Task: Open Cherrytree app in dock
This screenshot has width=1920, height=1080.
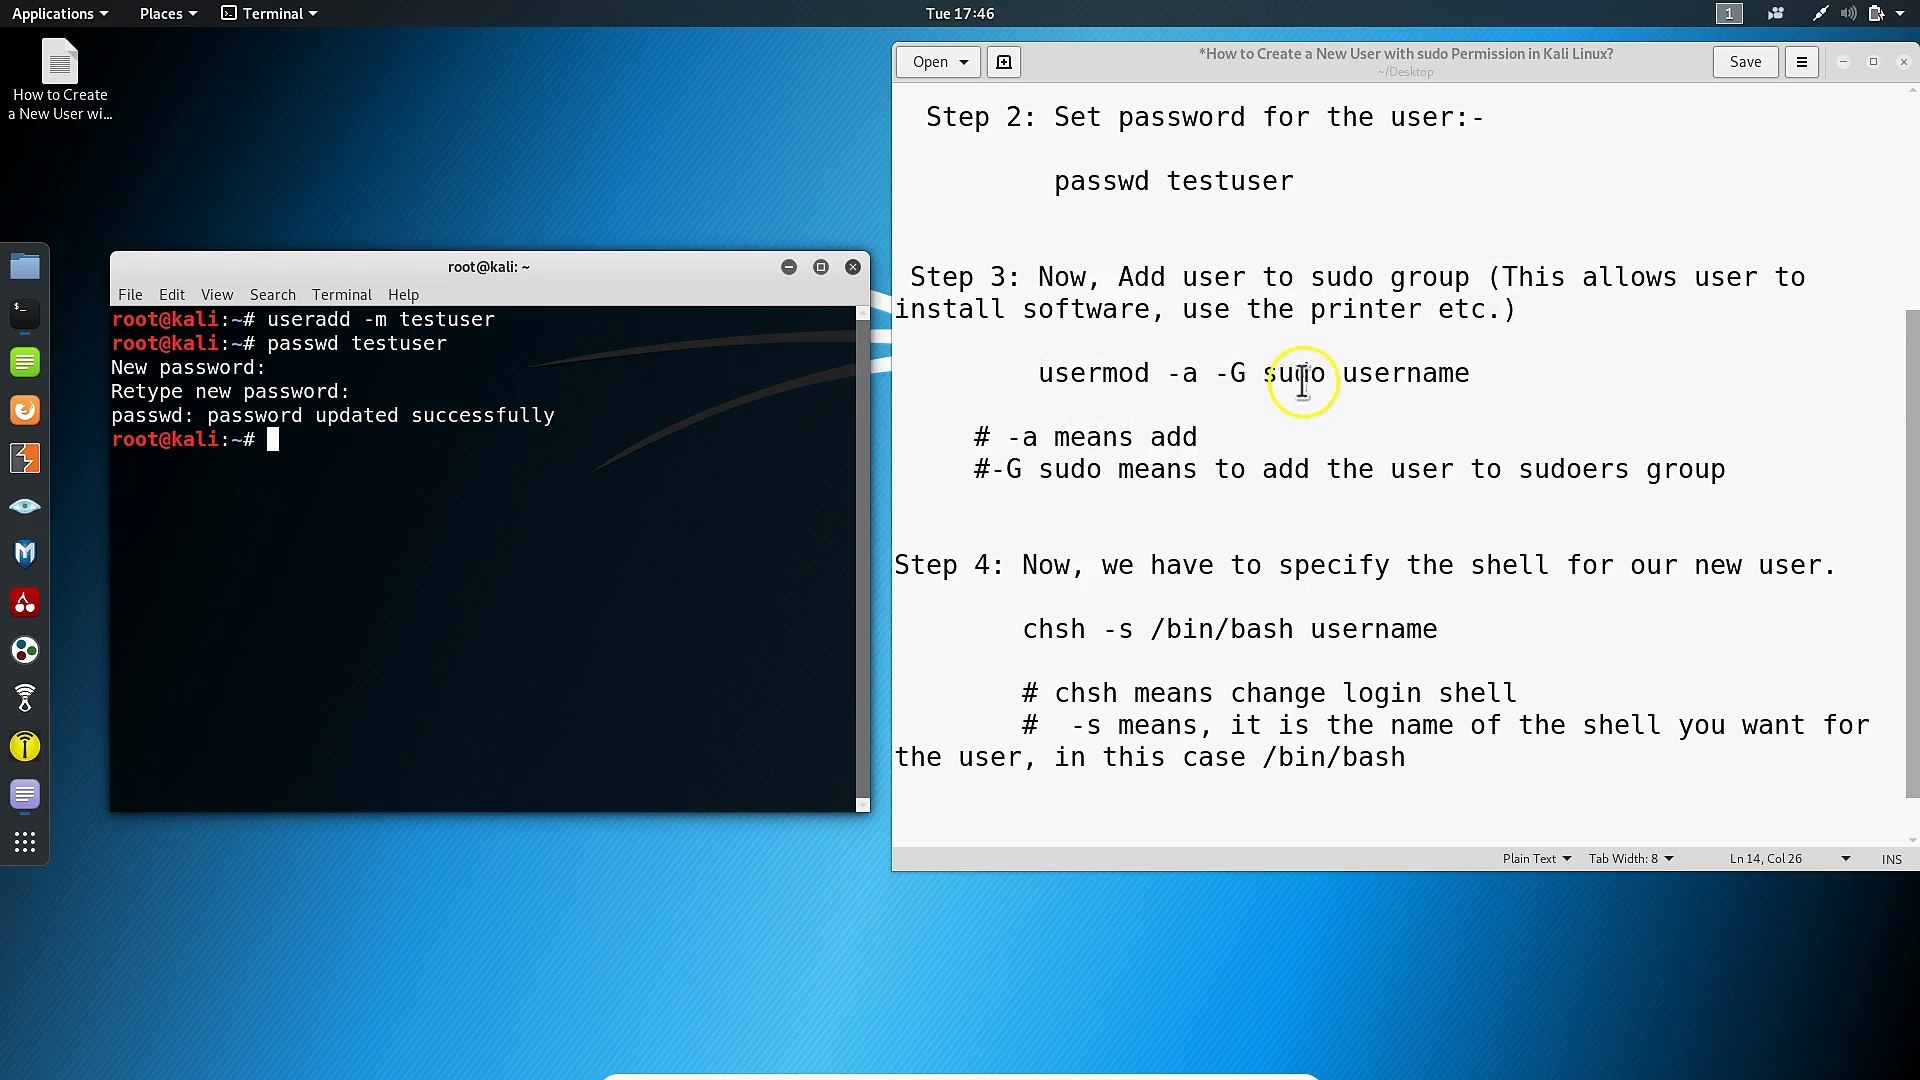Action: [x=25, y=602]
